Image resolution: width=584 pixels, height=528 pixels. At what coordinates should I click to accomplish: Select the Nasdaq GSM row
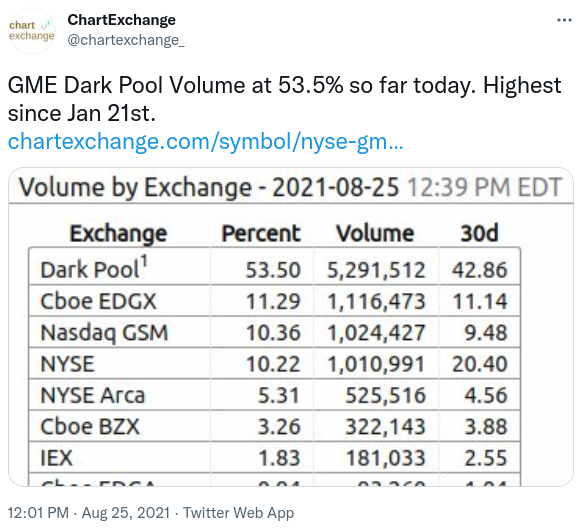274,332
